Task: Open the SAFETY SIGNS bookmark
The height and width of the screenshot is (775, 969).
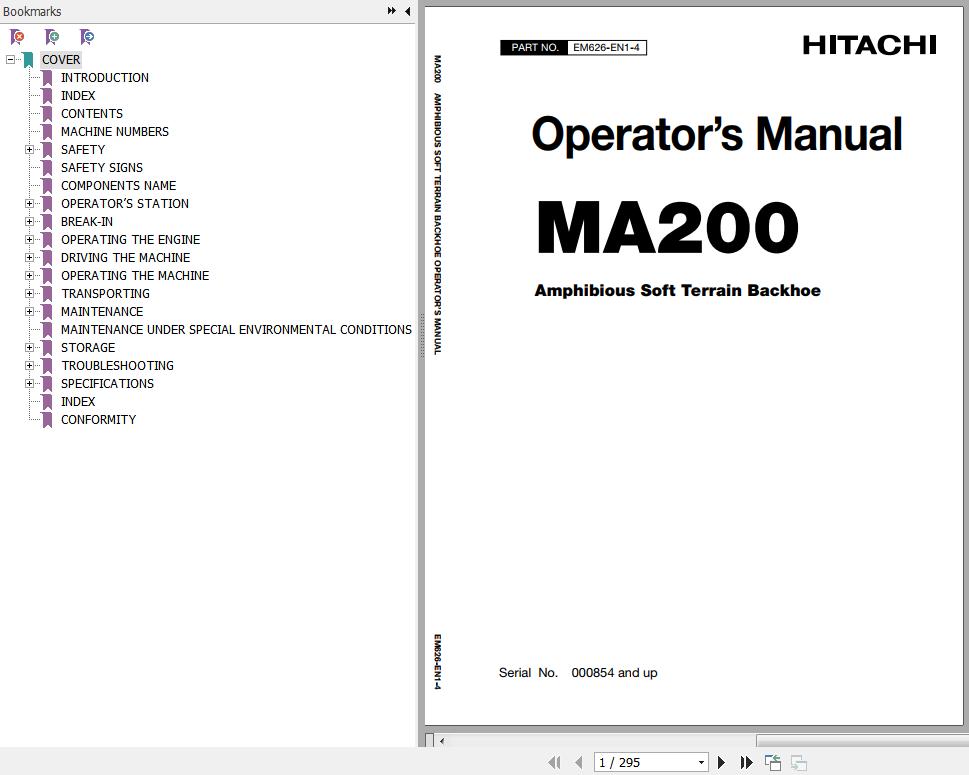Action: coord(101,167)
